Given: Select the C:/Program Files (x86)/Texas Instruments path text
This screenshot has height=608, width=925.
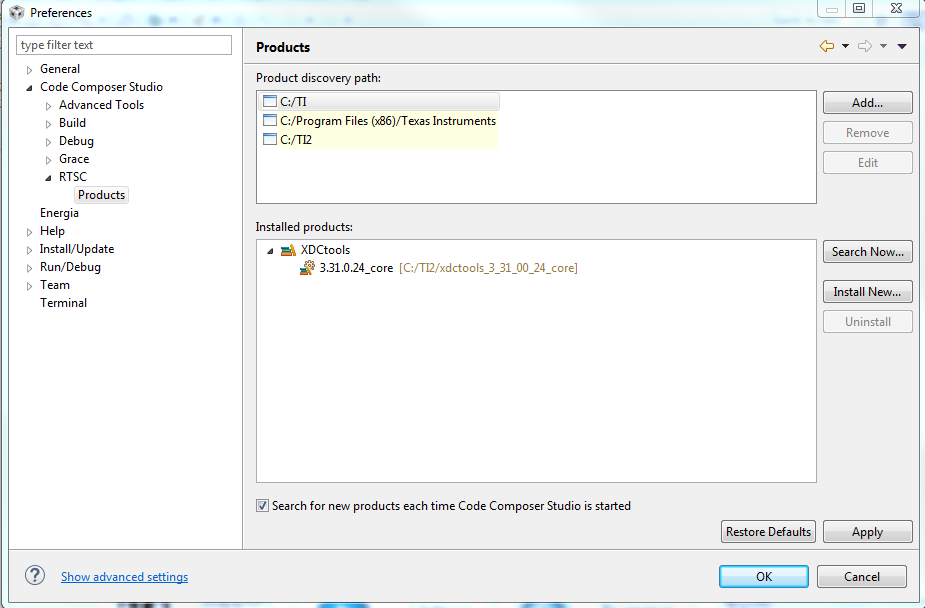Looking at the screenshot, I should tap(388, 121).
